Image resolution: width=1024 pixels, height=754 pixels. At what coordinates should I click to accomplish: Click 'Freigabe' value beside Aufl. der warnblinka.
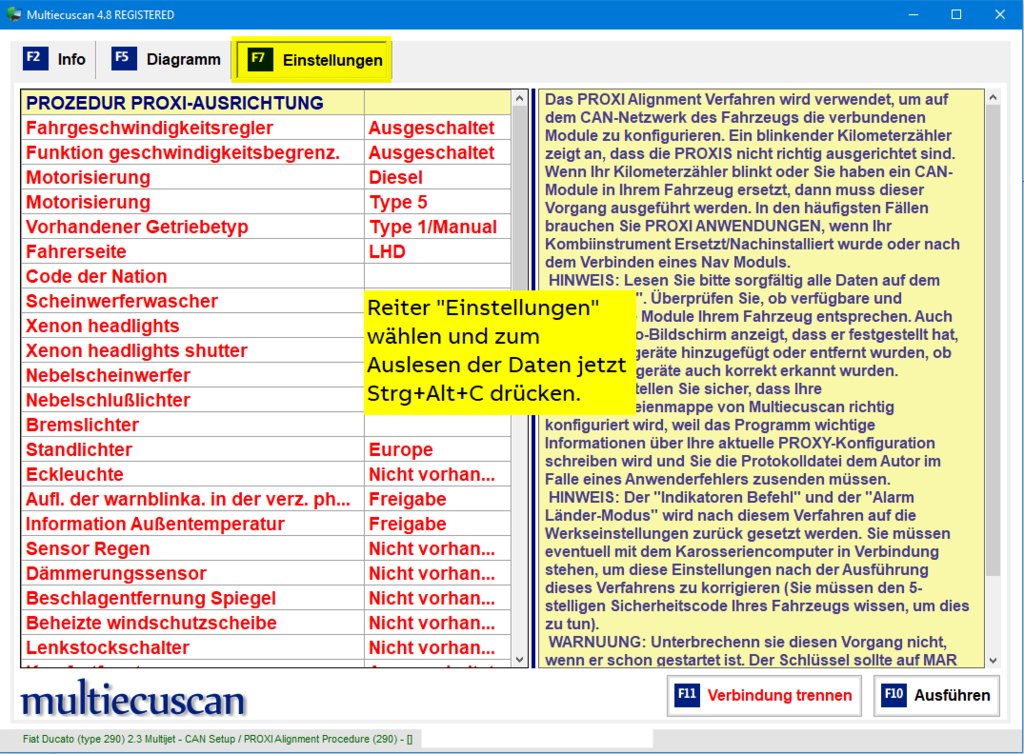(408, 500)
